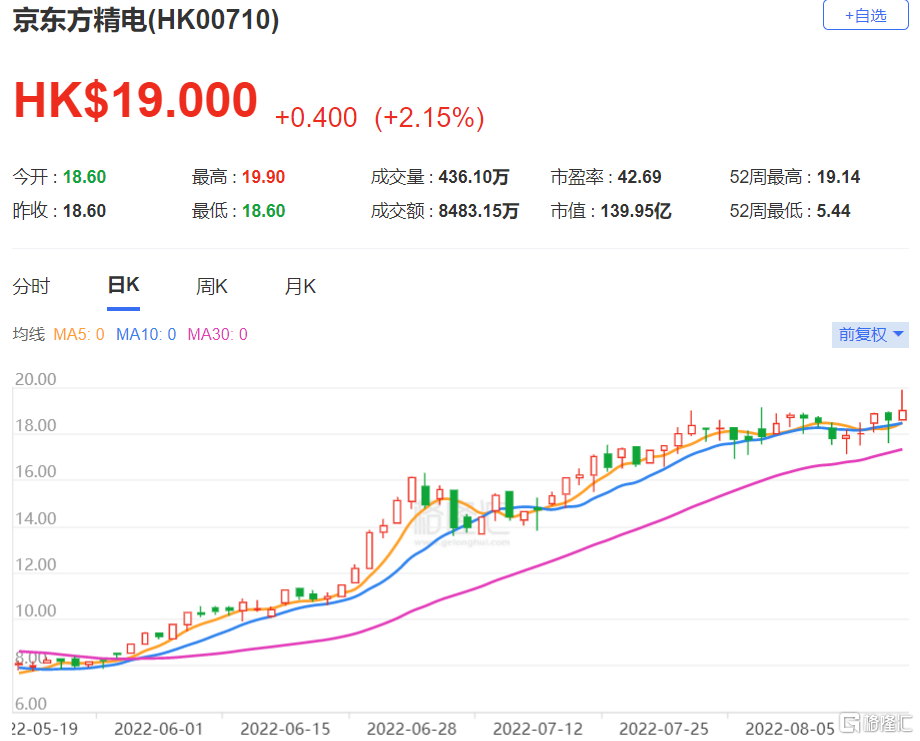Screen dimensions: 920x741
Task: Select the 日K daily candlestick tab
Action: point(123,285)
